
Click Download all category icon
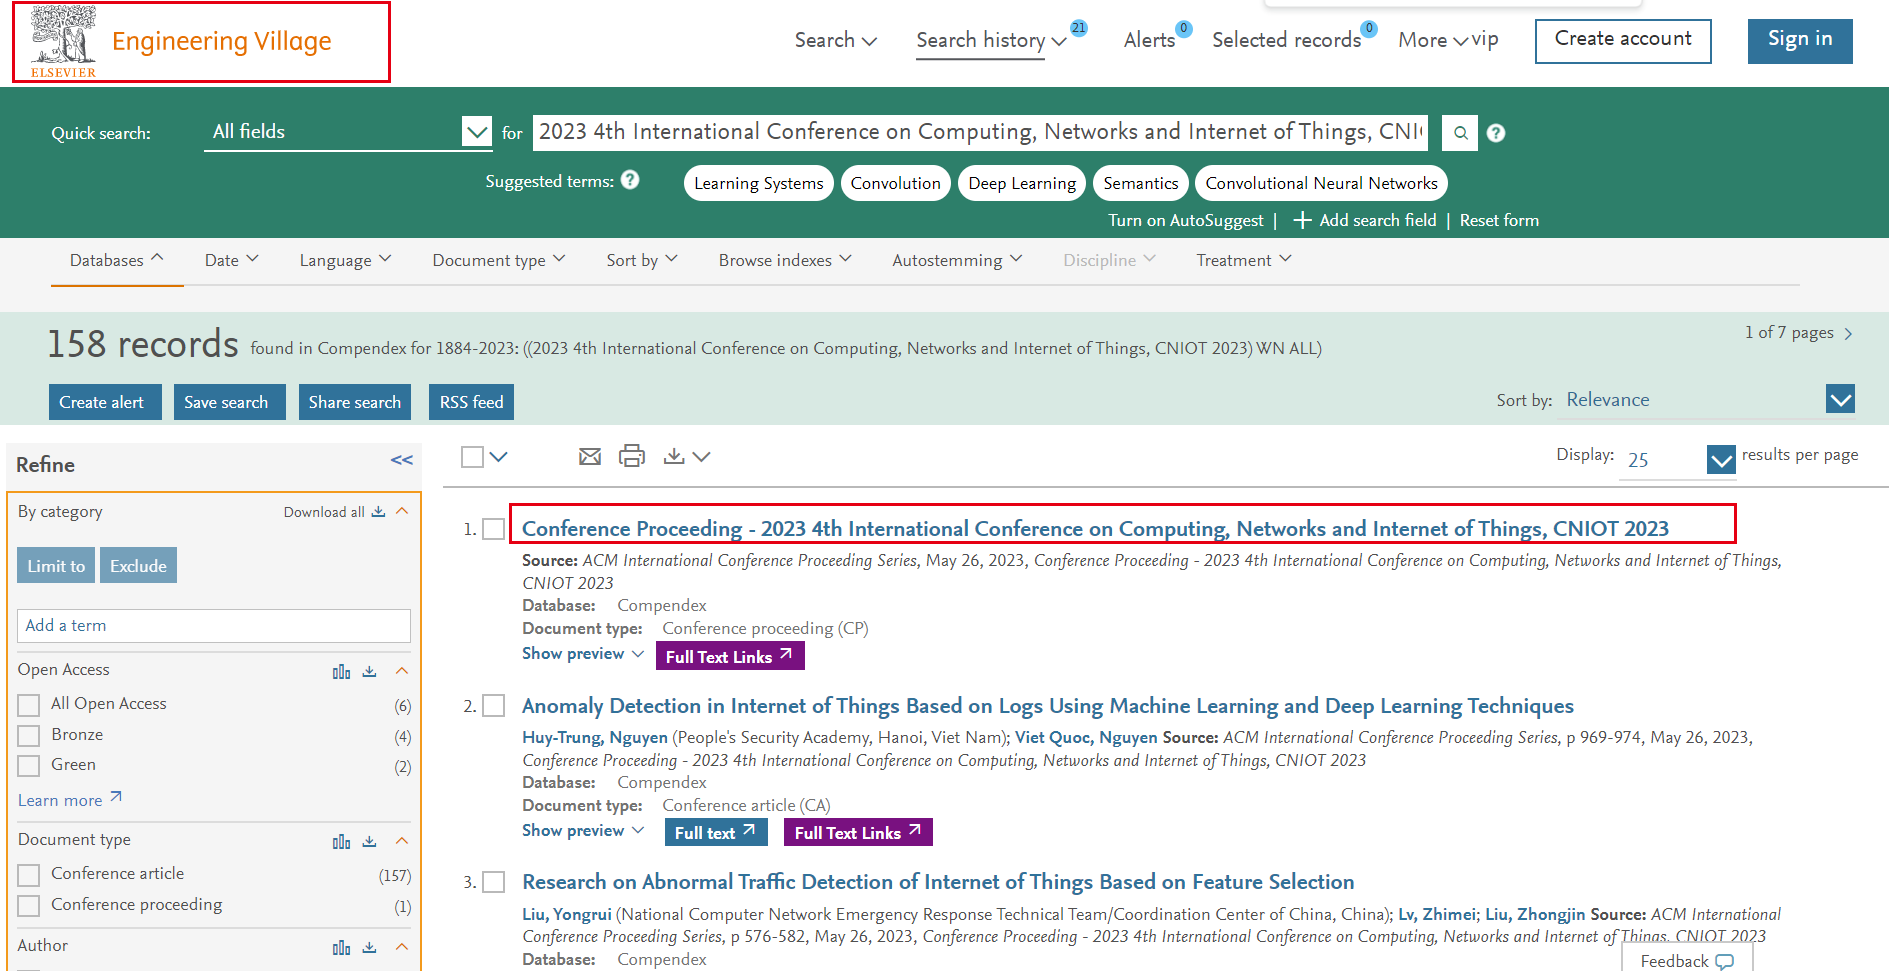click(x=378, y=512)
